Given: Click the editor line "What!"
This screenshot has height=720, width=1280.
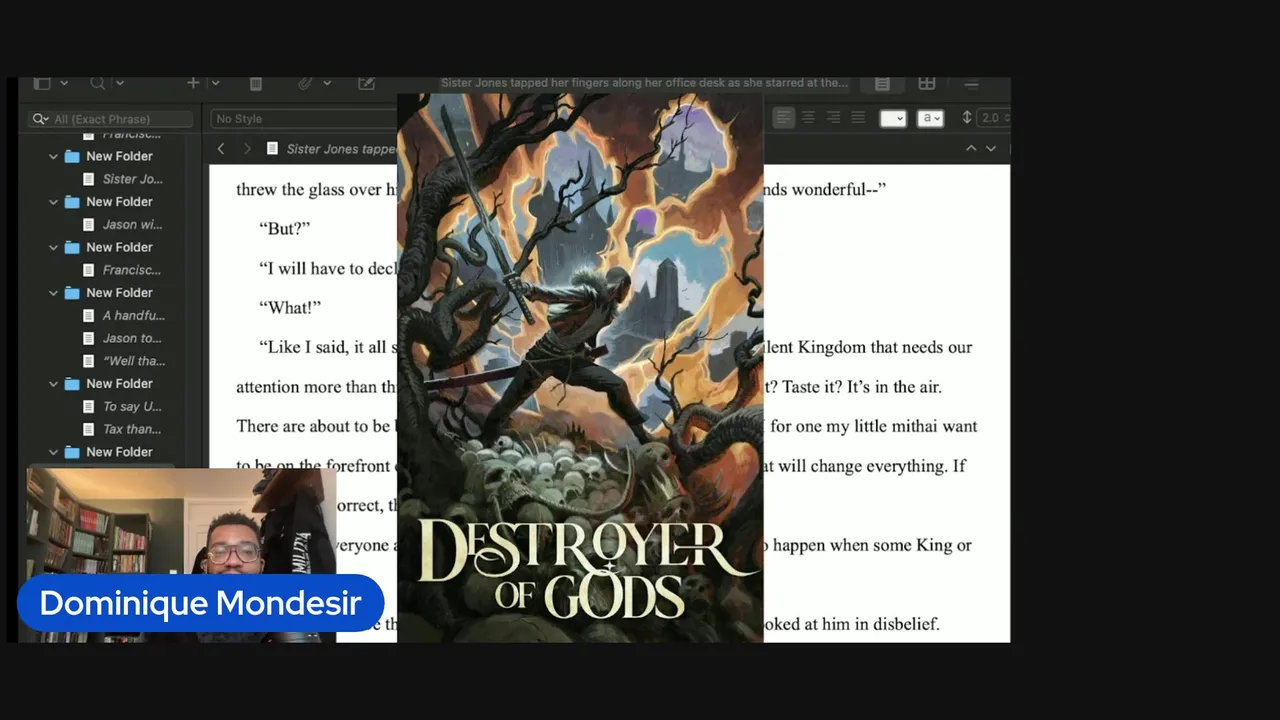Looking at the screenshot, I should (x=289, y=308).
